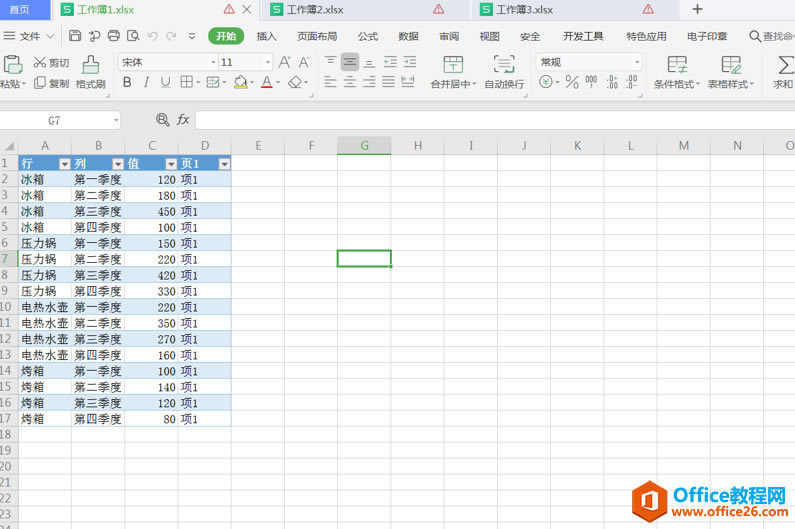Click the Increase indent icon
Image resolution: width=795 pixels, height=529 pixels.
[410, 62]
